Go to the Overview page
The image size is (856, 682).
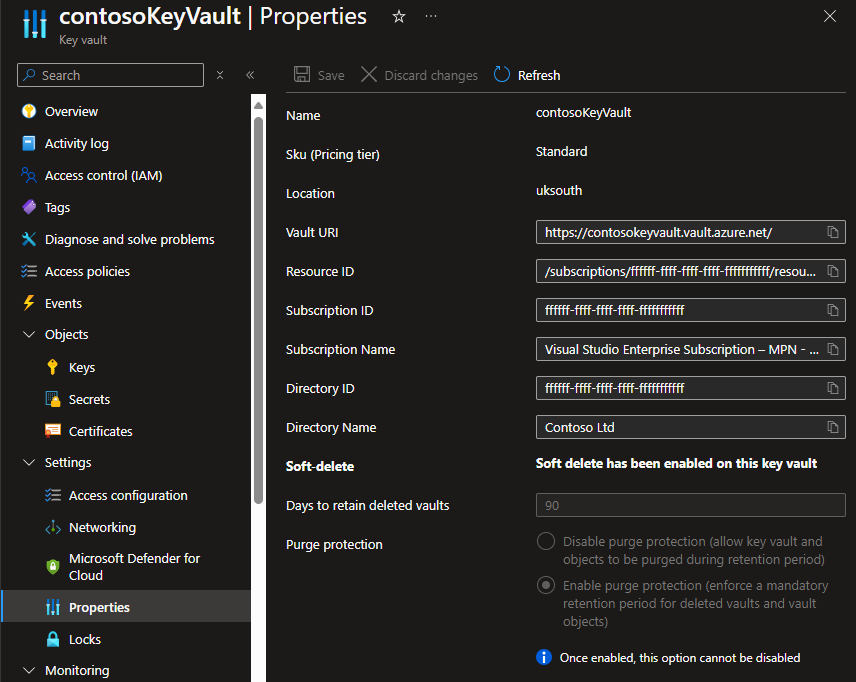(71, 111)
